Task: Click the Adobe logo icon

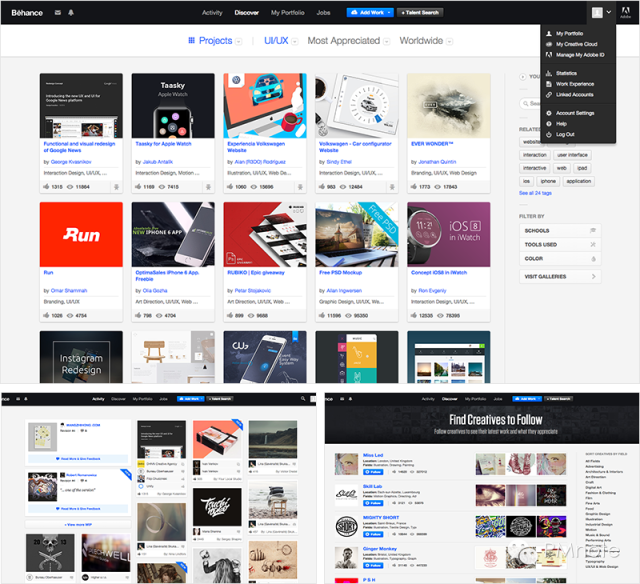Action: pyautogui.click(x=625, y=13)
